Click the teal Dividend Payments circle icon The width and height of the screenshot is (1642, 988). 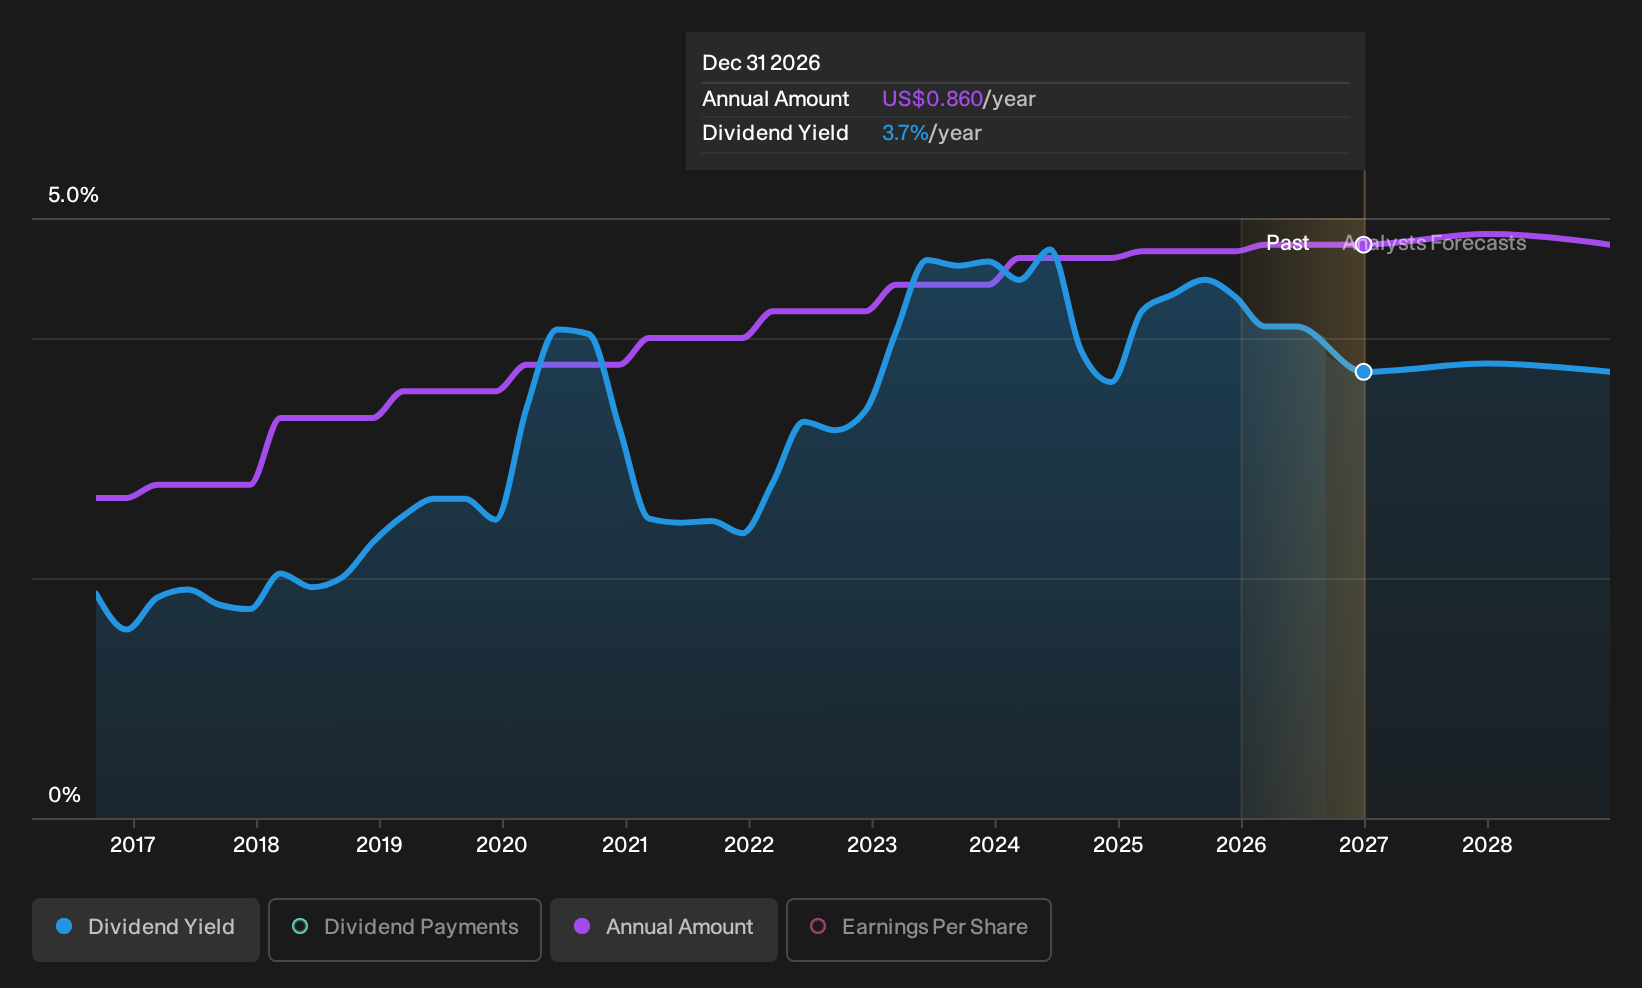[x=300, y=927]
